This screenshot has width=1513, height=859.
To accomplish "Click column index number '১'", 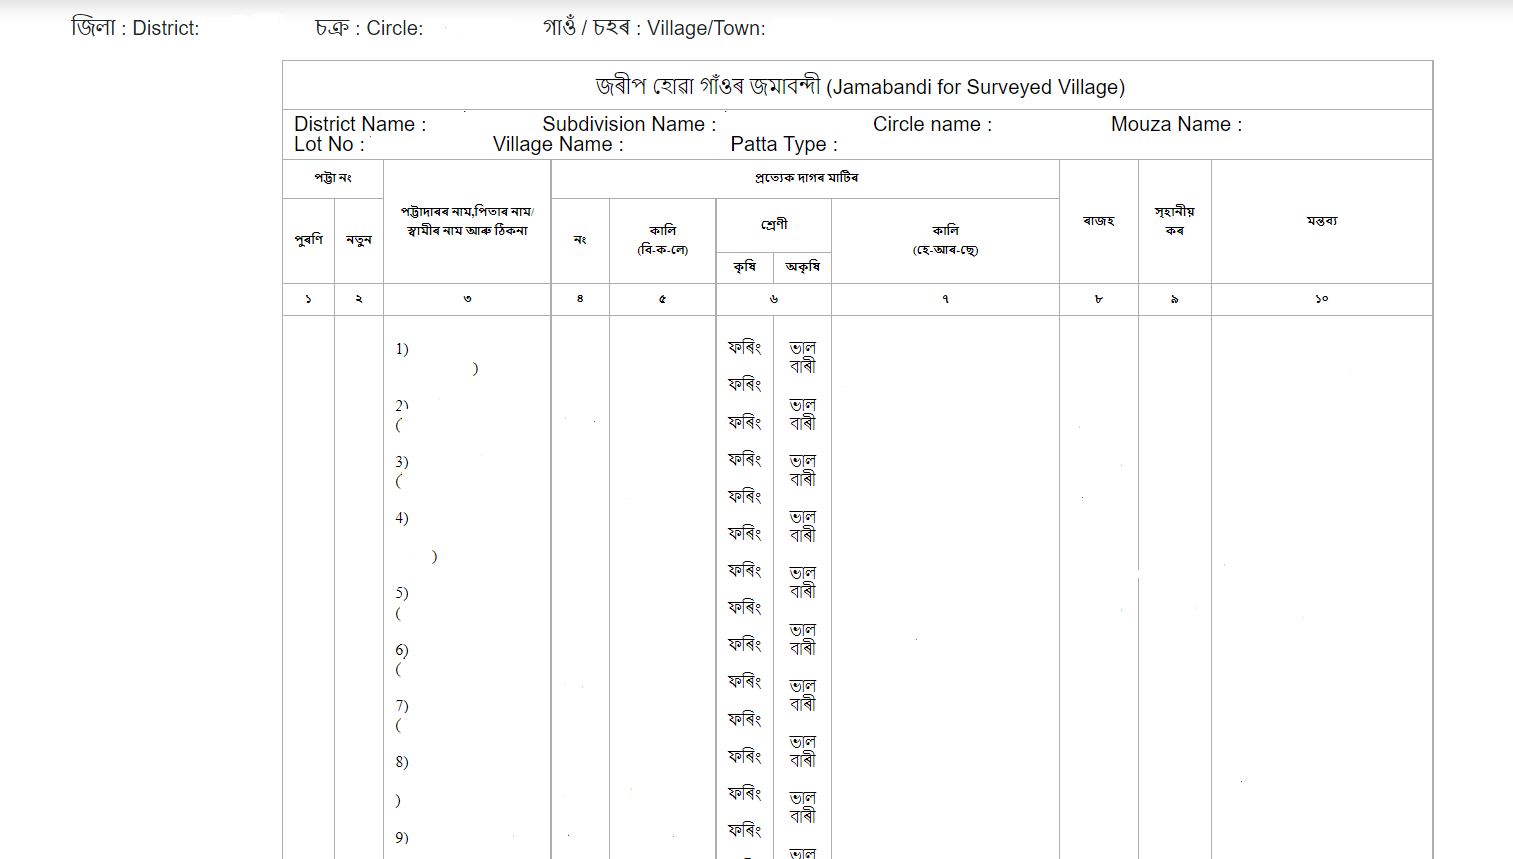I will [x=308, y=299].
